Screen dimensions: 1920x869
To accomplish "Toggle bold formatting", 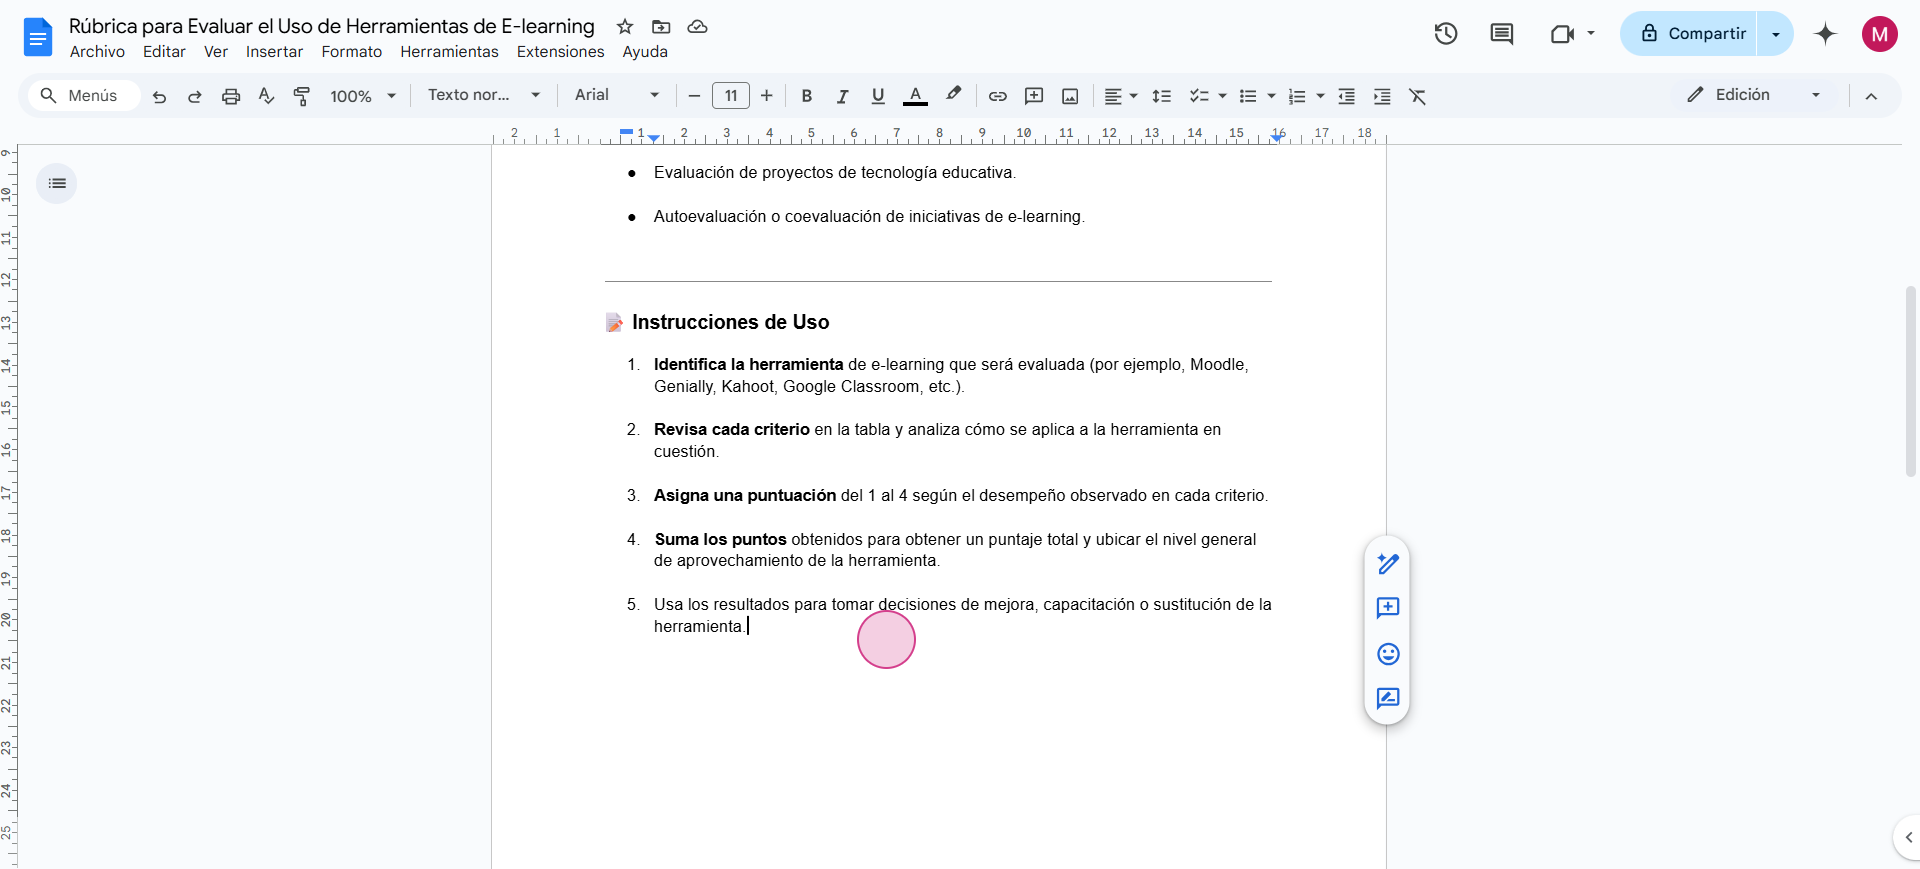I will (x=807, y=96).
